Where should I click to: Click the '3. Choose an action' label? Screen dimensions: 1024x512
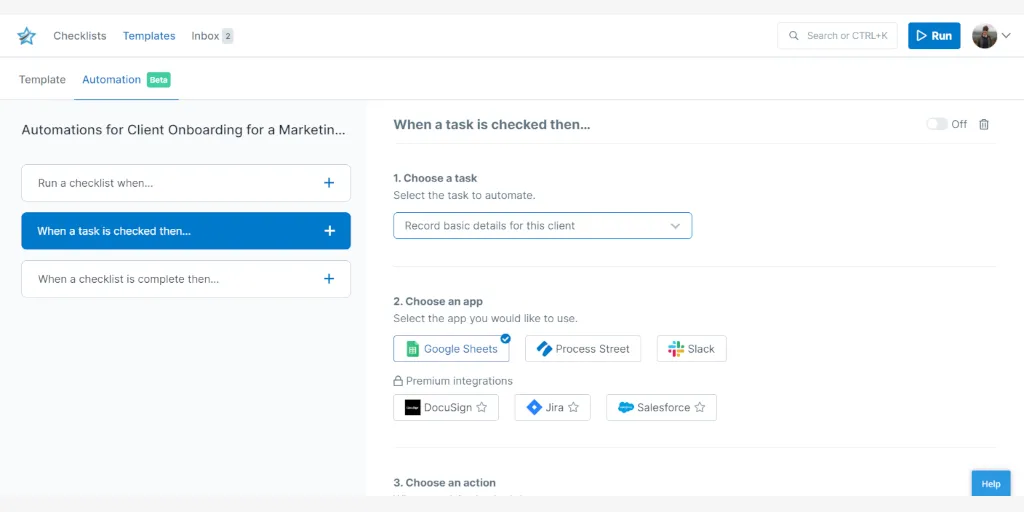coord(444,483)
